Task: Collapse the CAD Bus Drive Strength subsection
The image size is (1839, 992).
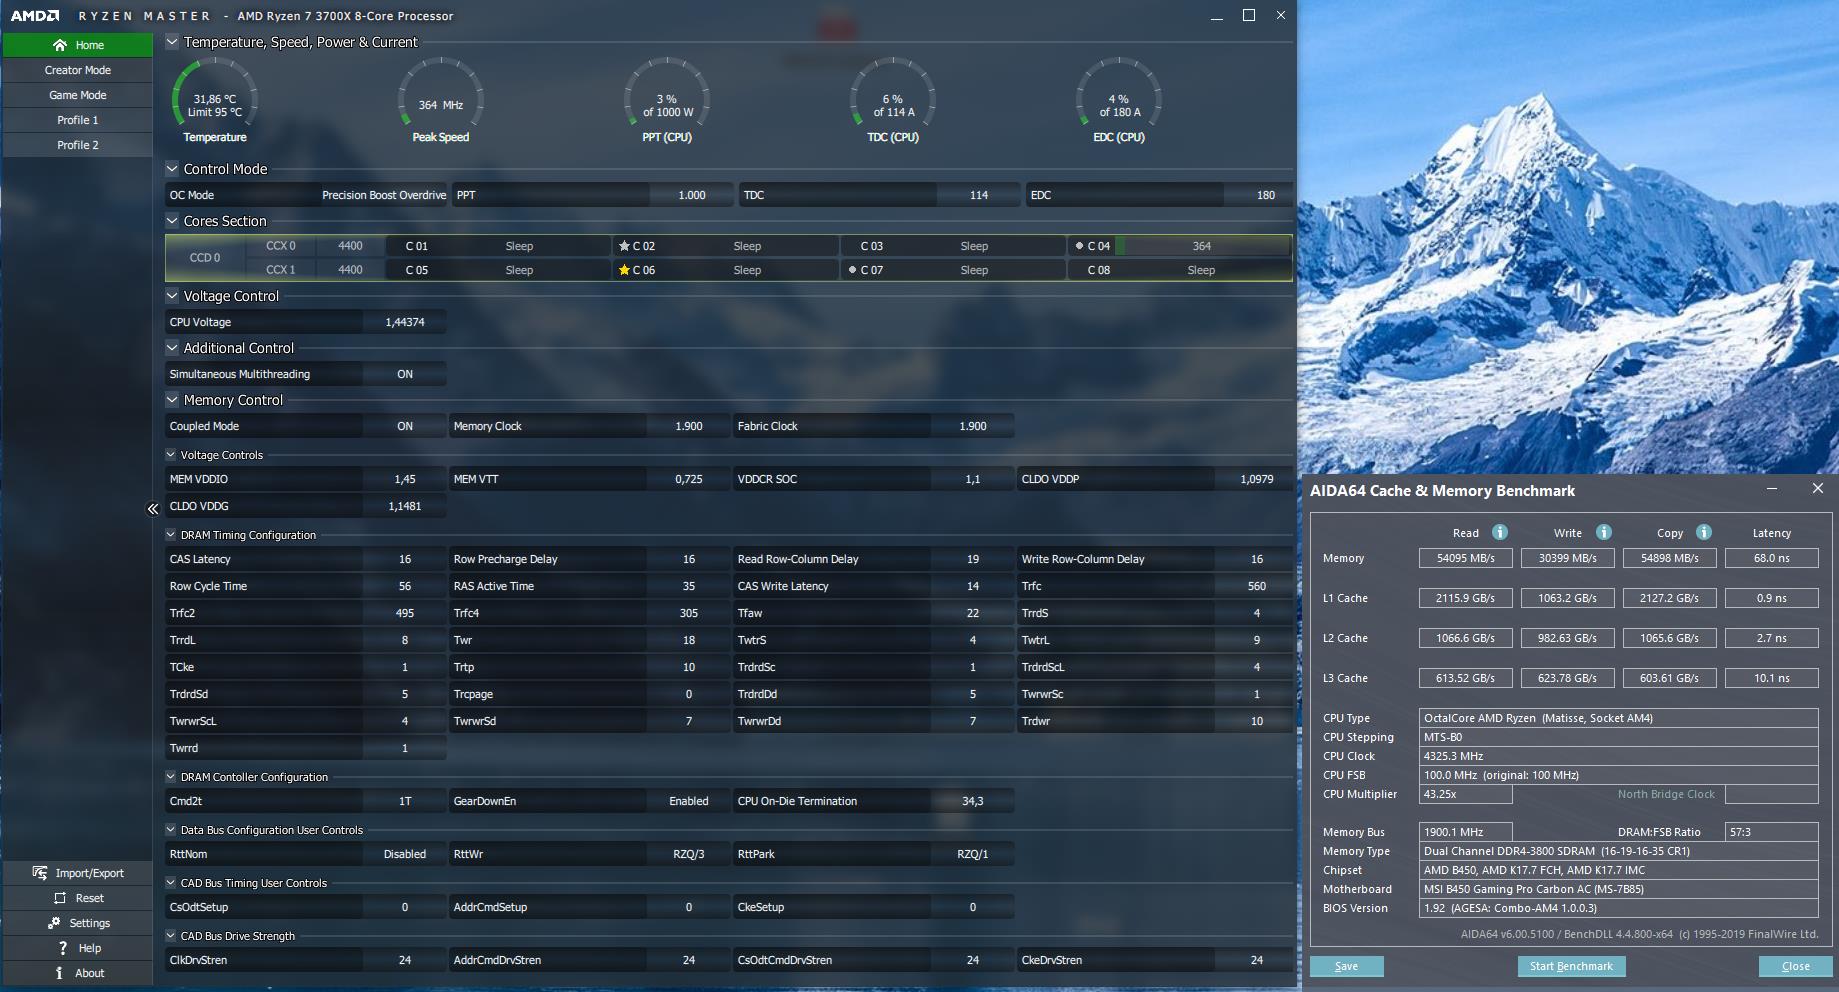Action: 171,936
